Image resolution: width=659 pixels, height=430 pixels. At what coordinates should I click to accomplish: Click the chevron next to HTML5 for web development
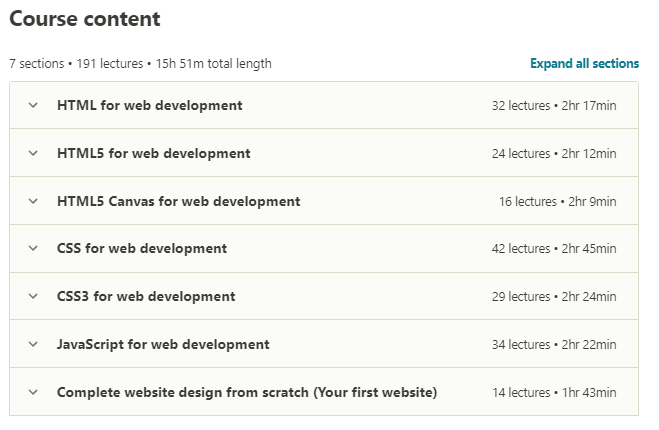33,153
